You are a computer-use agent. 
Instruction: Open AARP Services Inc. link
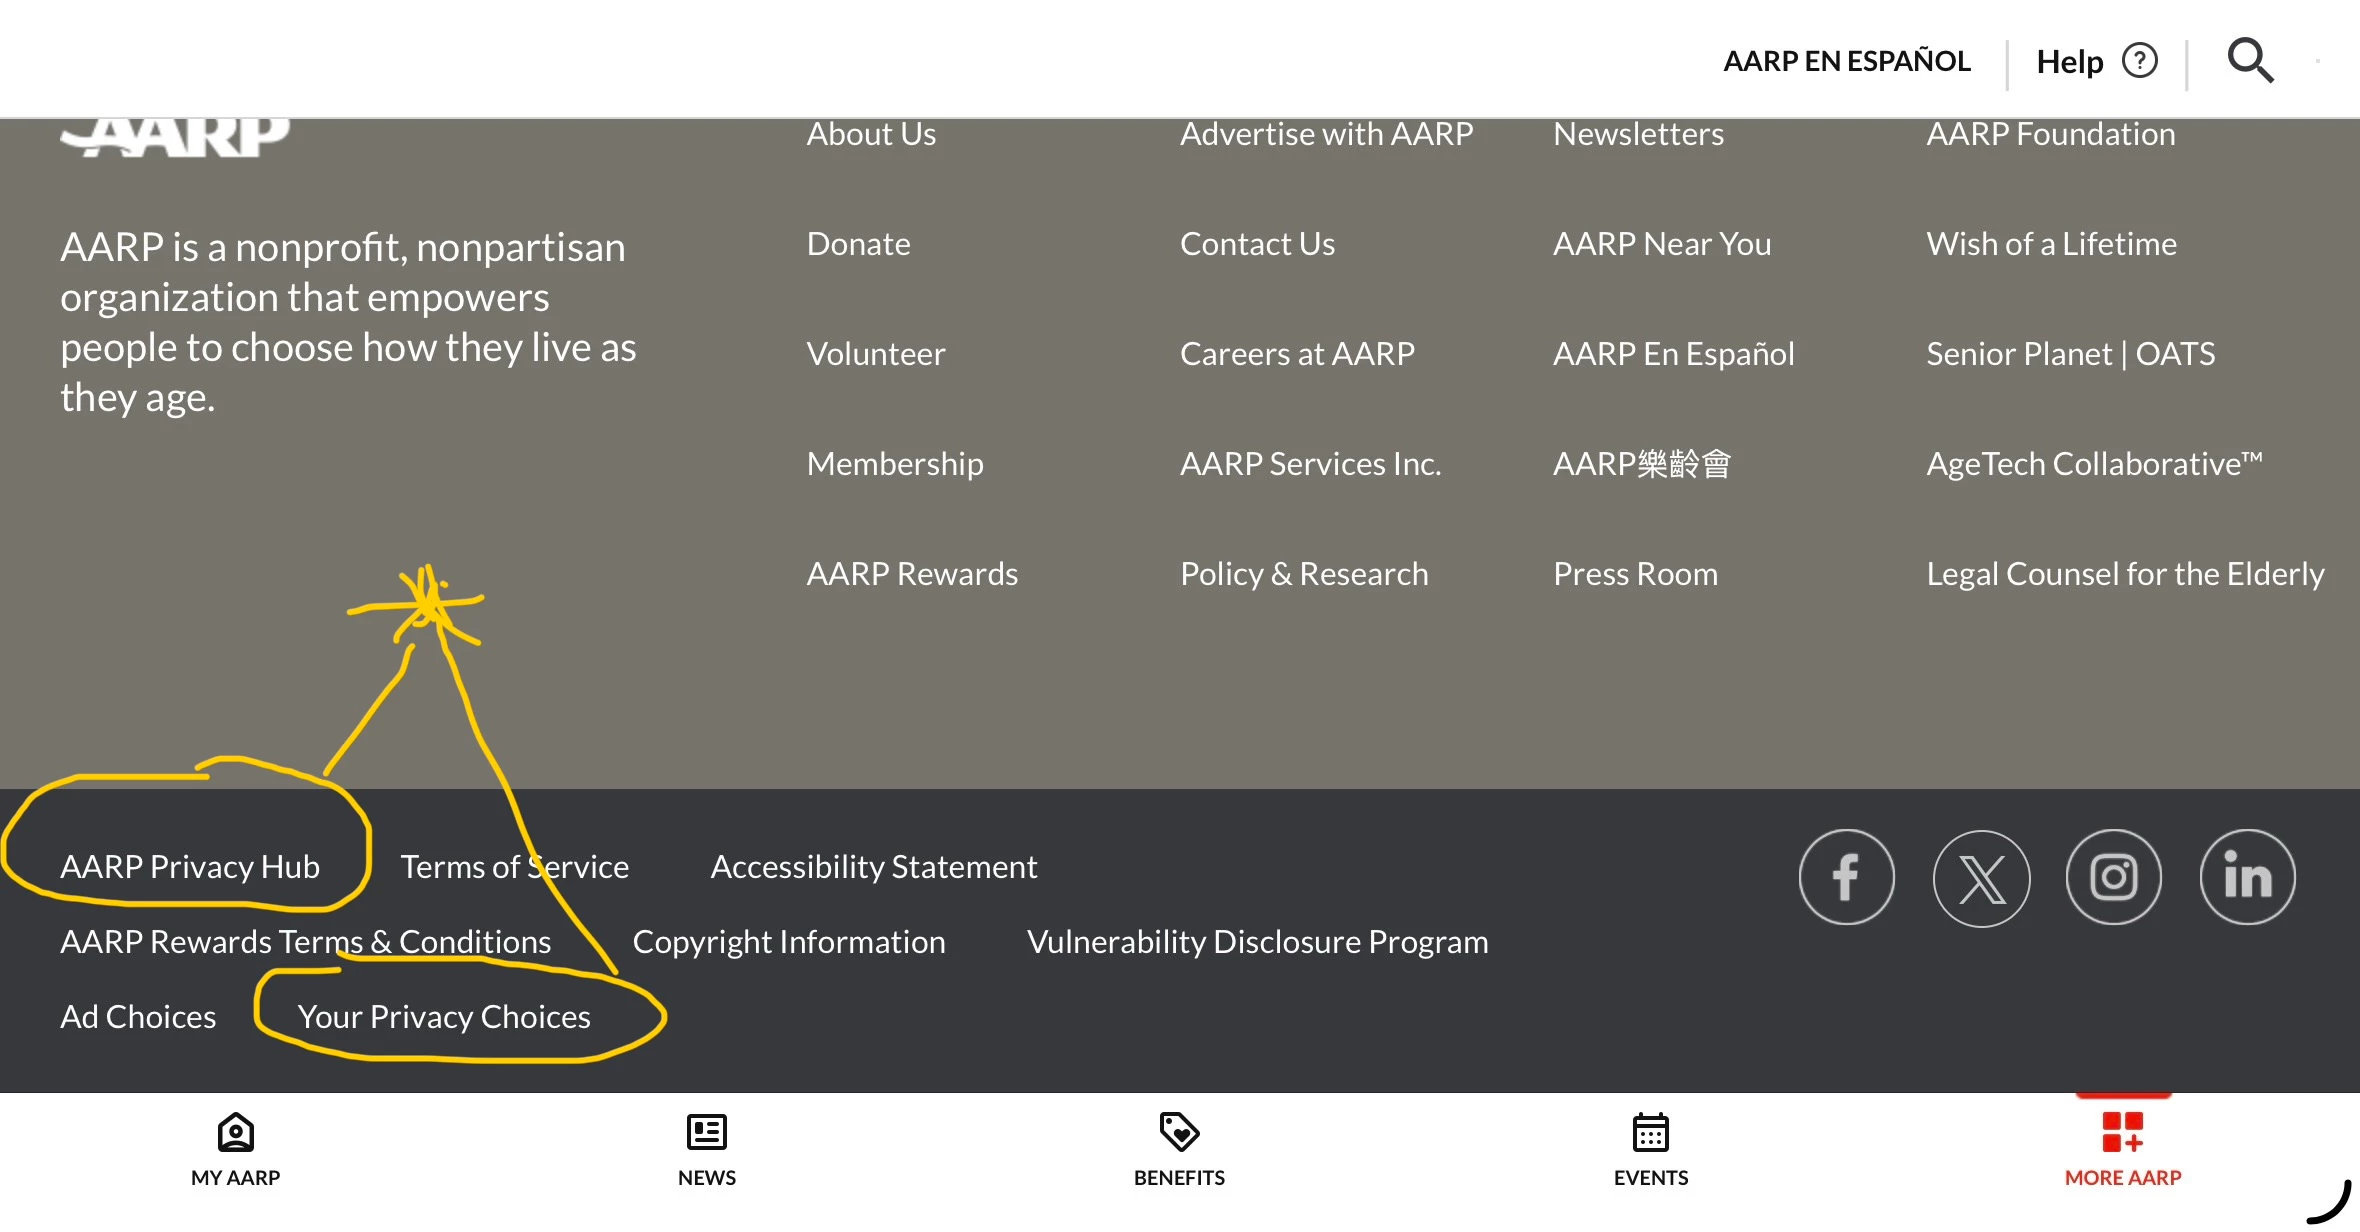tap(1310, 464)
